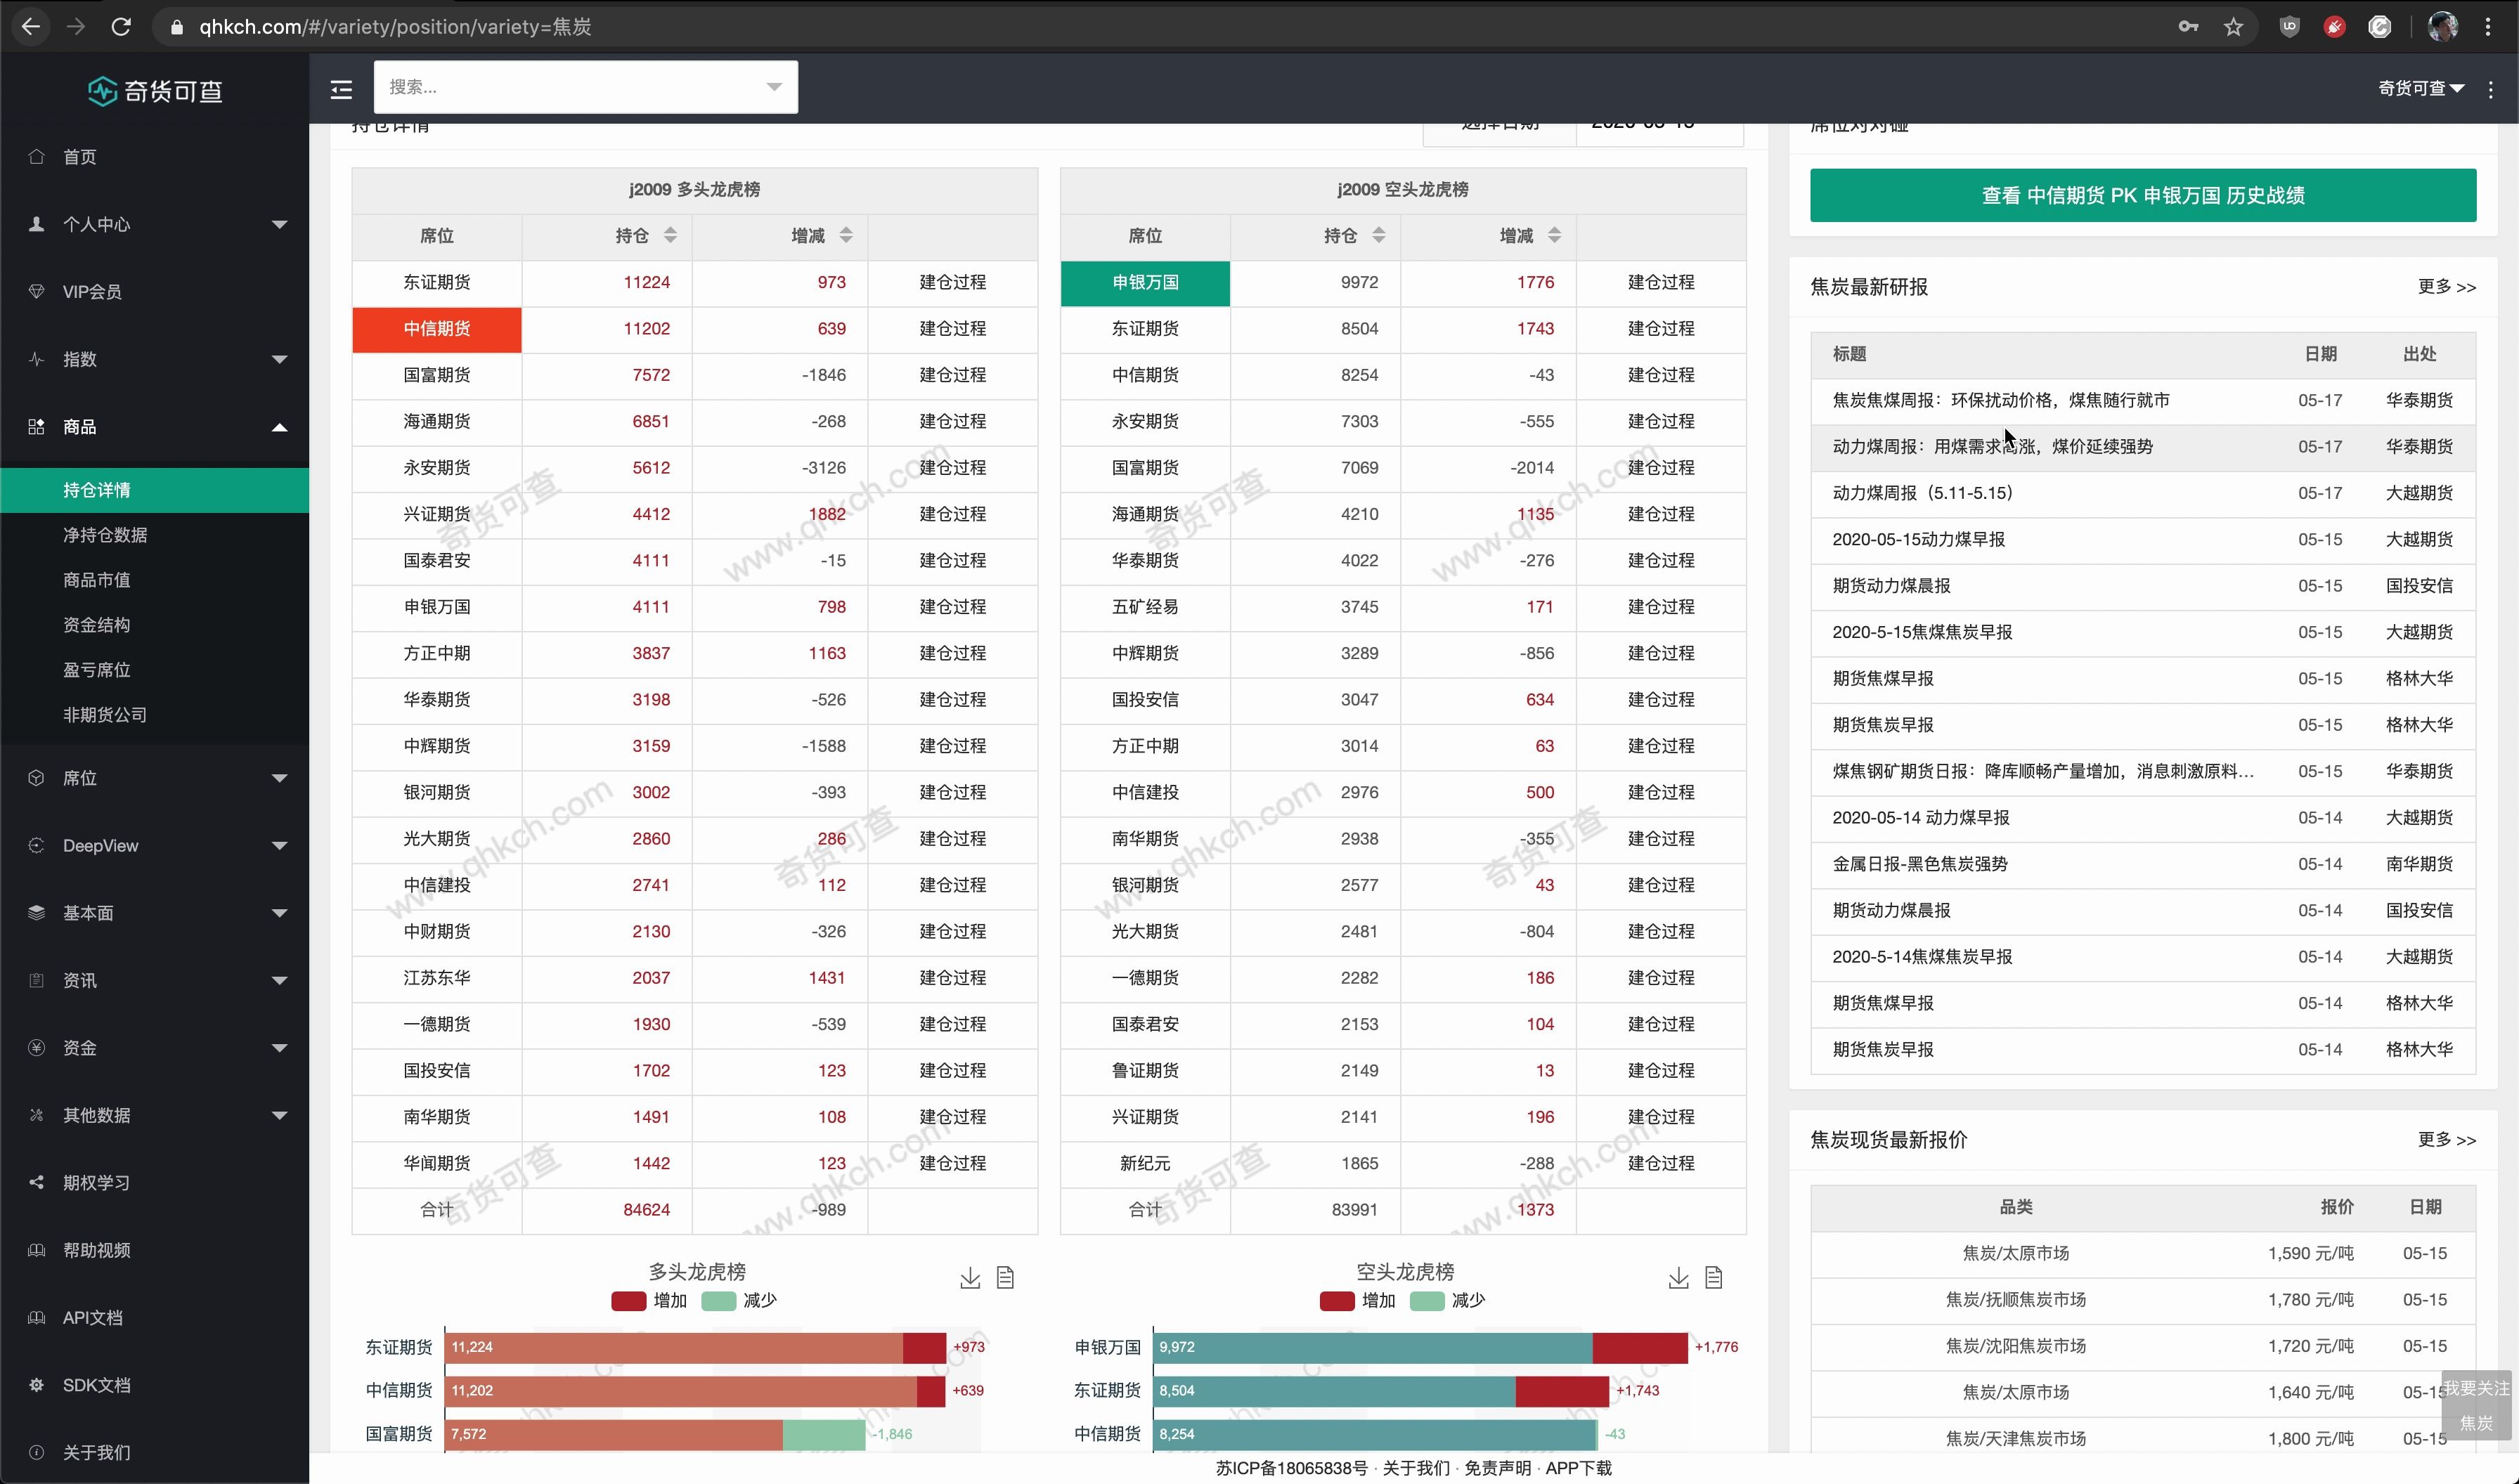
Task: Open search box dropdown arrow
Action: coord(773,87)
